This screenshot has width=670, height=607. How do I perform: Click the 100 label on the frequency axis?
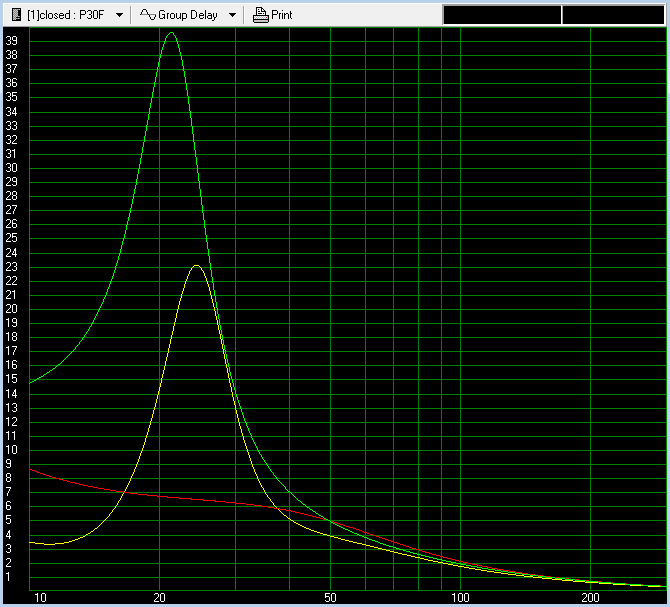(460, 597)
